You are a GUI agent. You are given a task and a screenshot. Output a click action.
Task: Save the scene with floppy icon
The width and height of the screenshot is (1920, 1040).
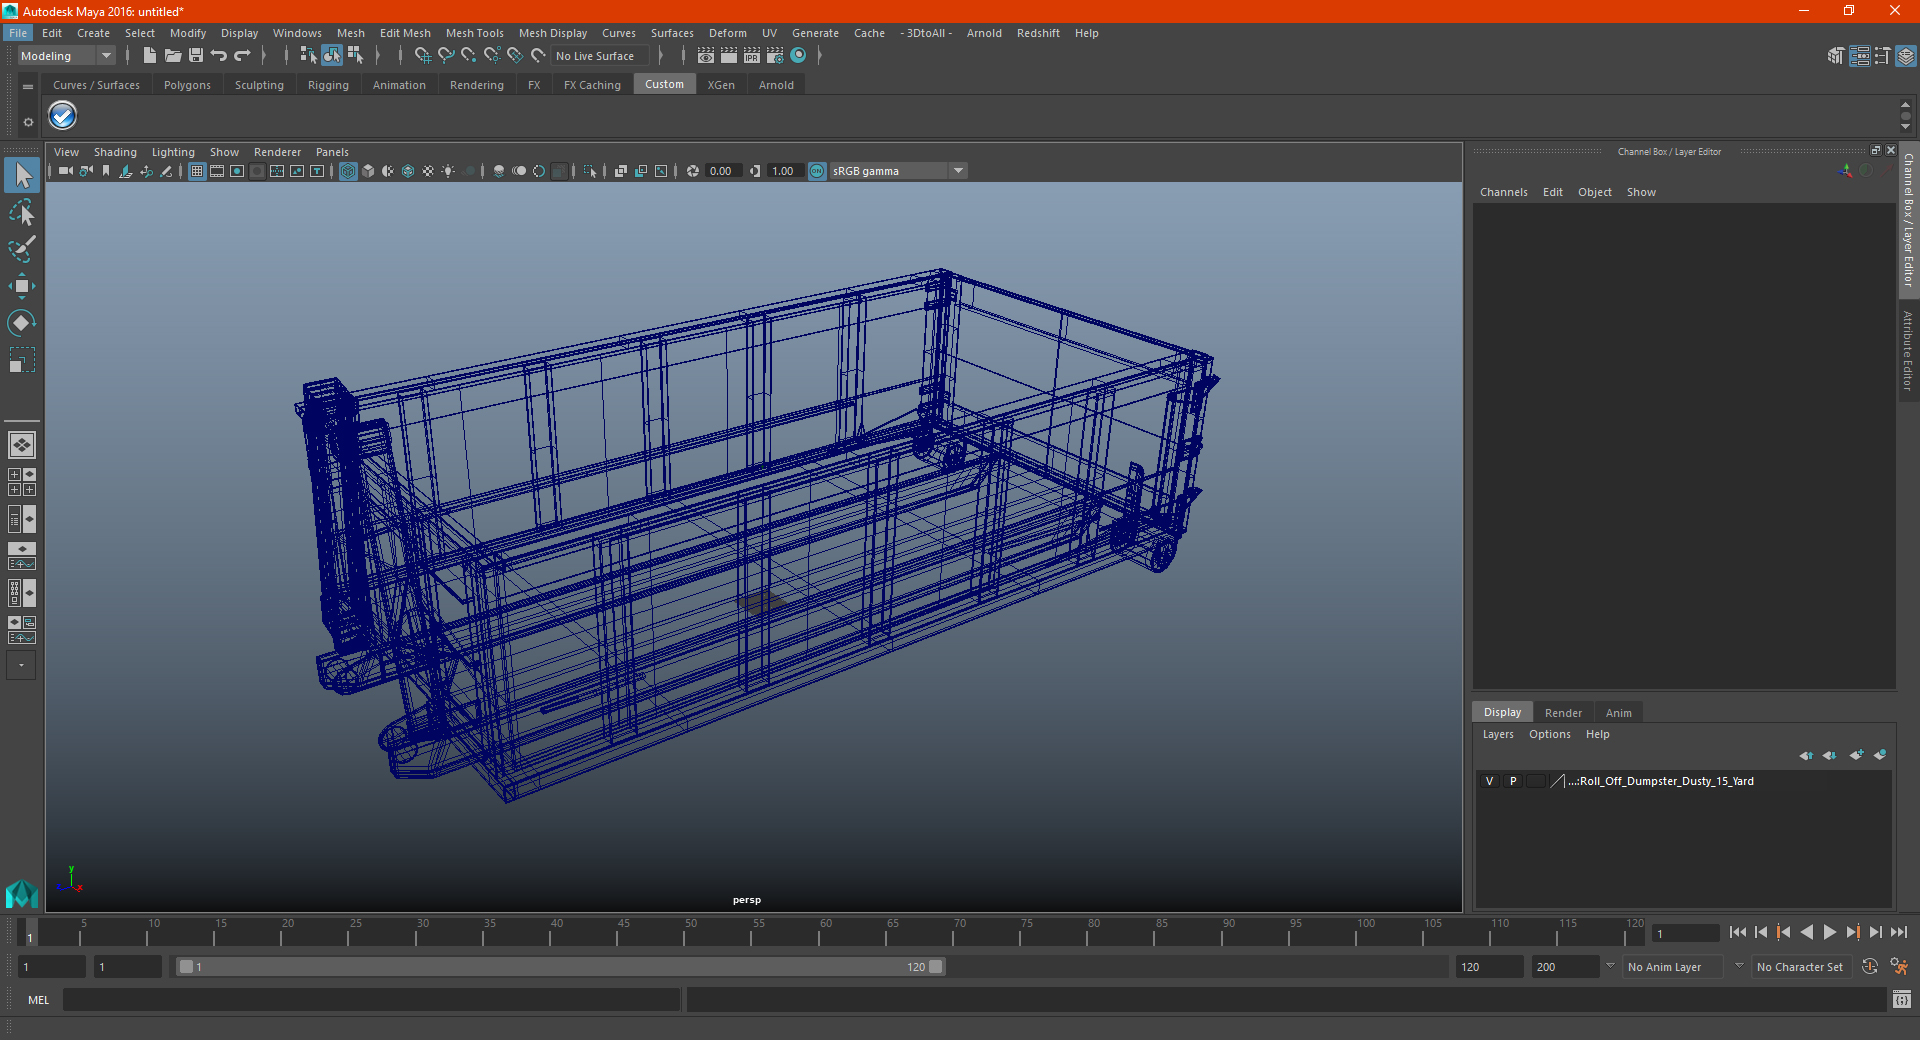196,56
